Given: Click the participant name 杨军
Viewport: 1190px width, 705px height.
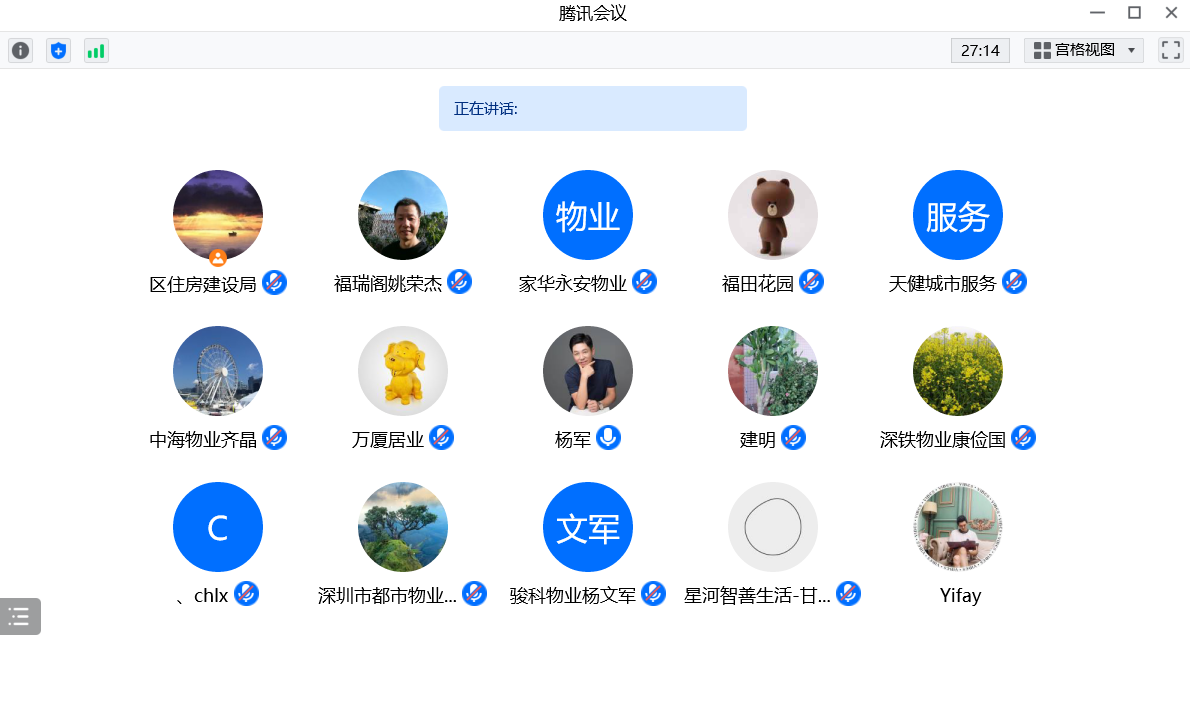Looking at the screenshot, I should click(x=573, y=440).
